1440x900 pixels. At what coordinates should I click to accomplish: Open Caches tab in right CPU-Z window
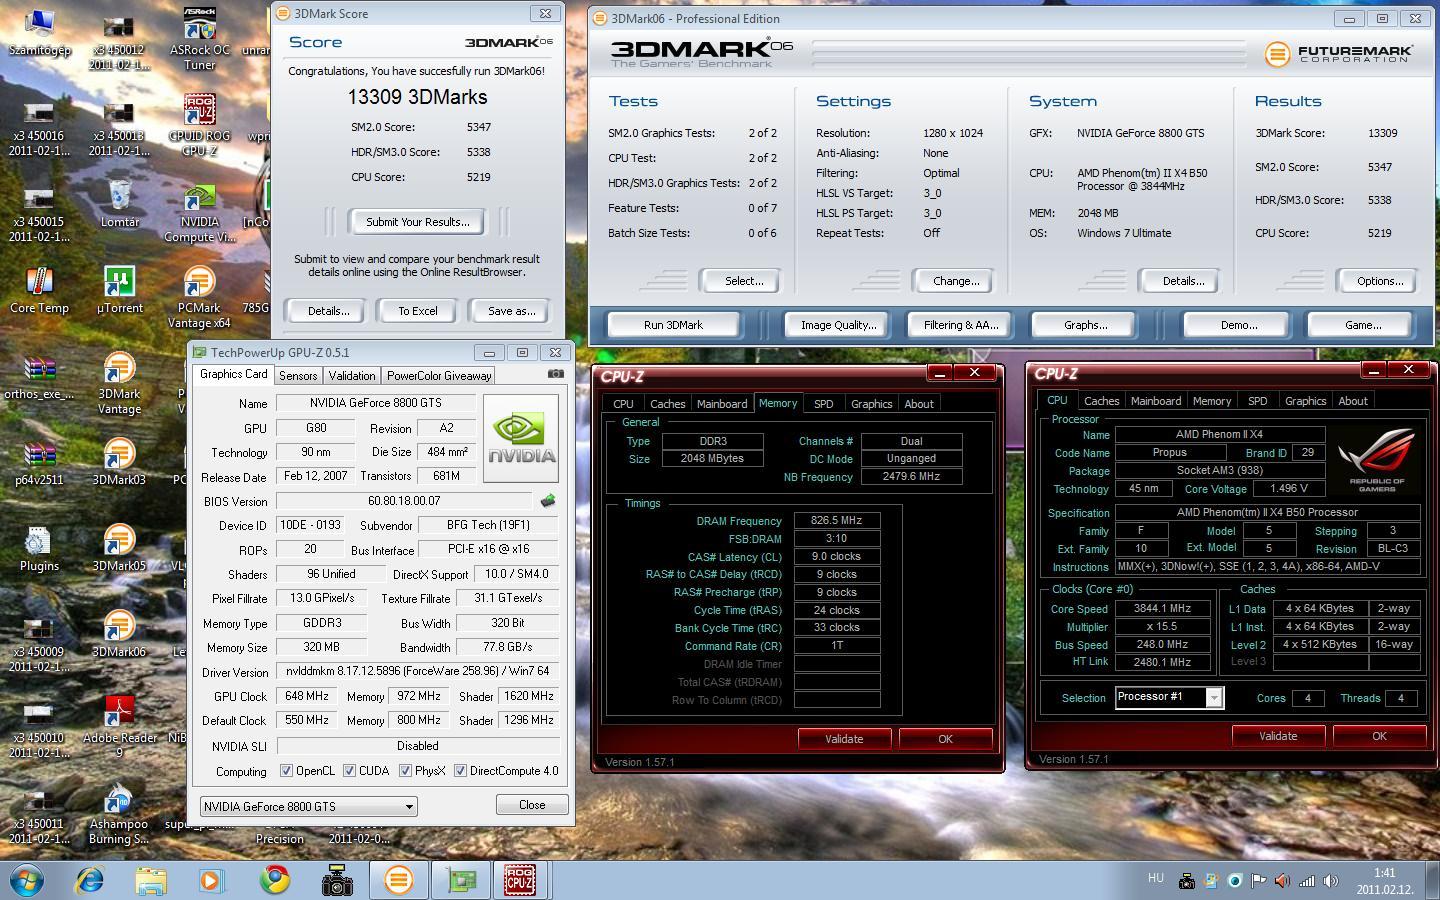coord(1101,401)
